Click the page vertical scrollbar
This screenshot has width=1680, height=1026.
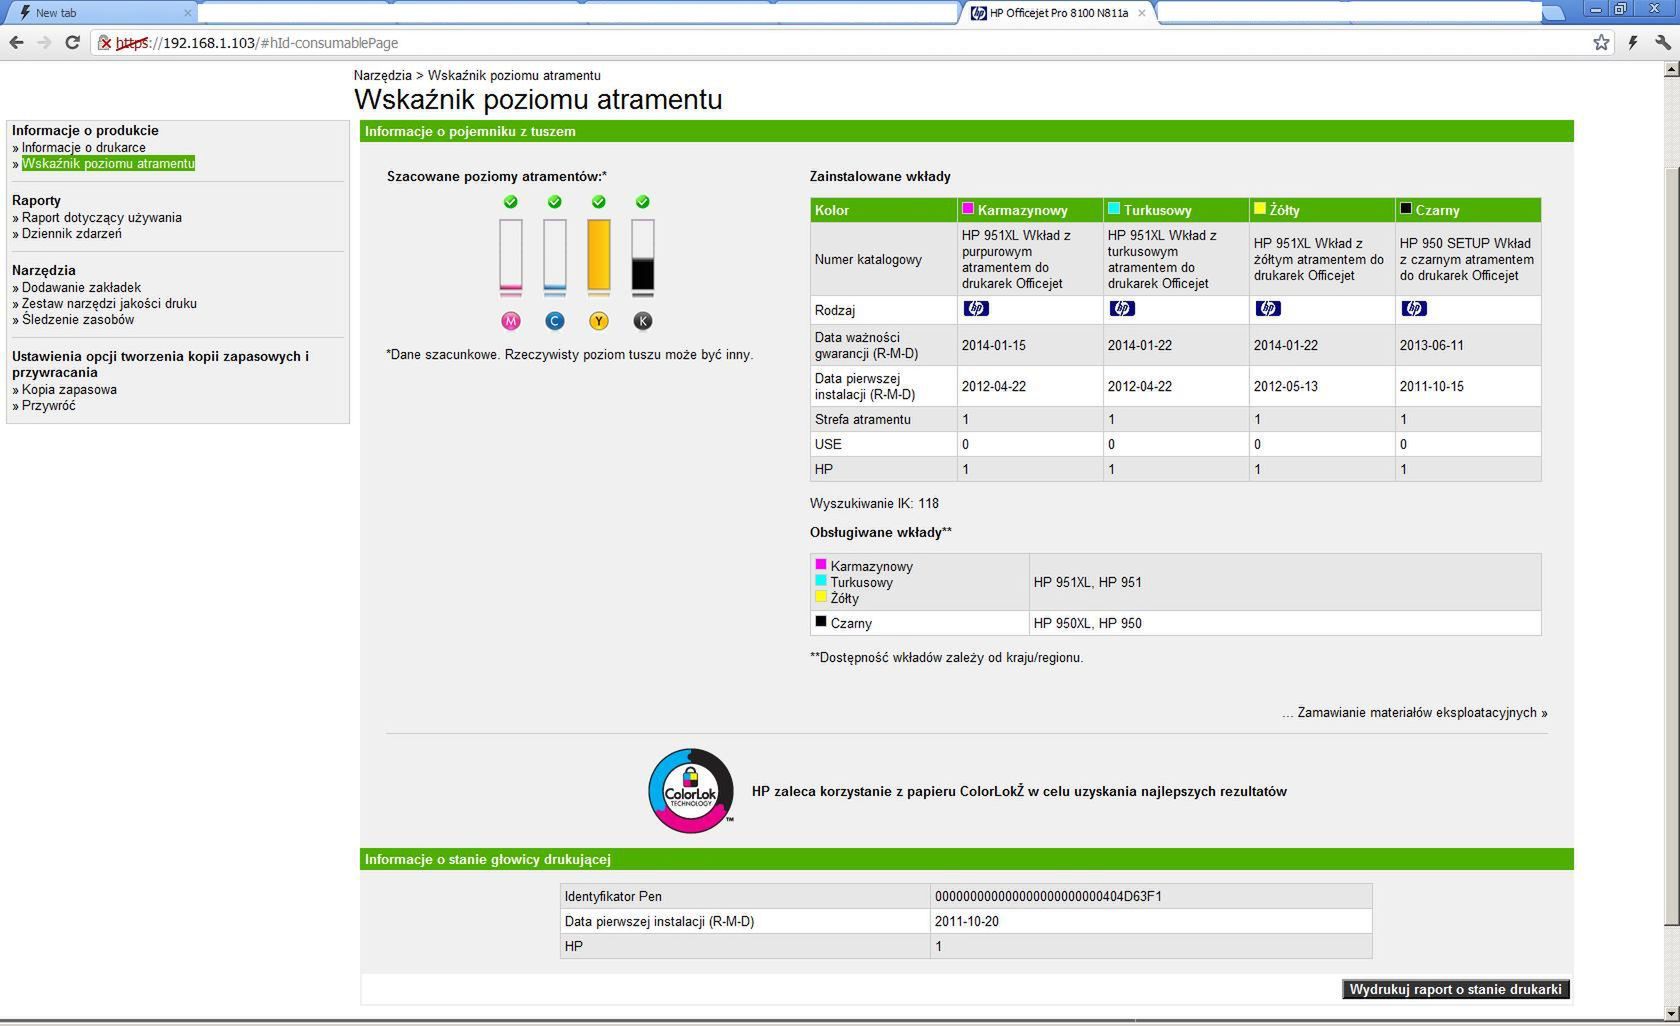(x=1671, y=548)
